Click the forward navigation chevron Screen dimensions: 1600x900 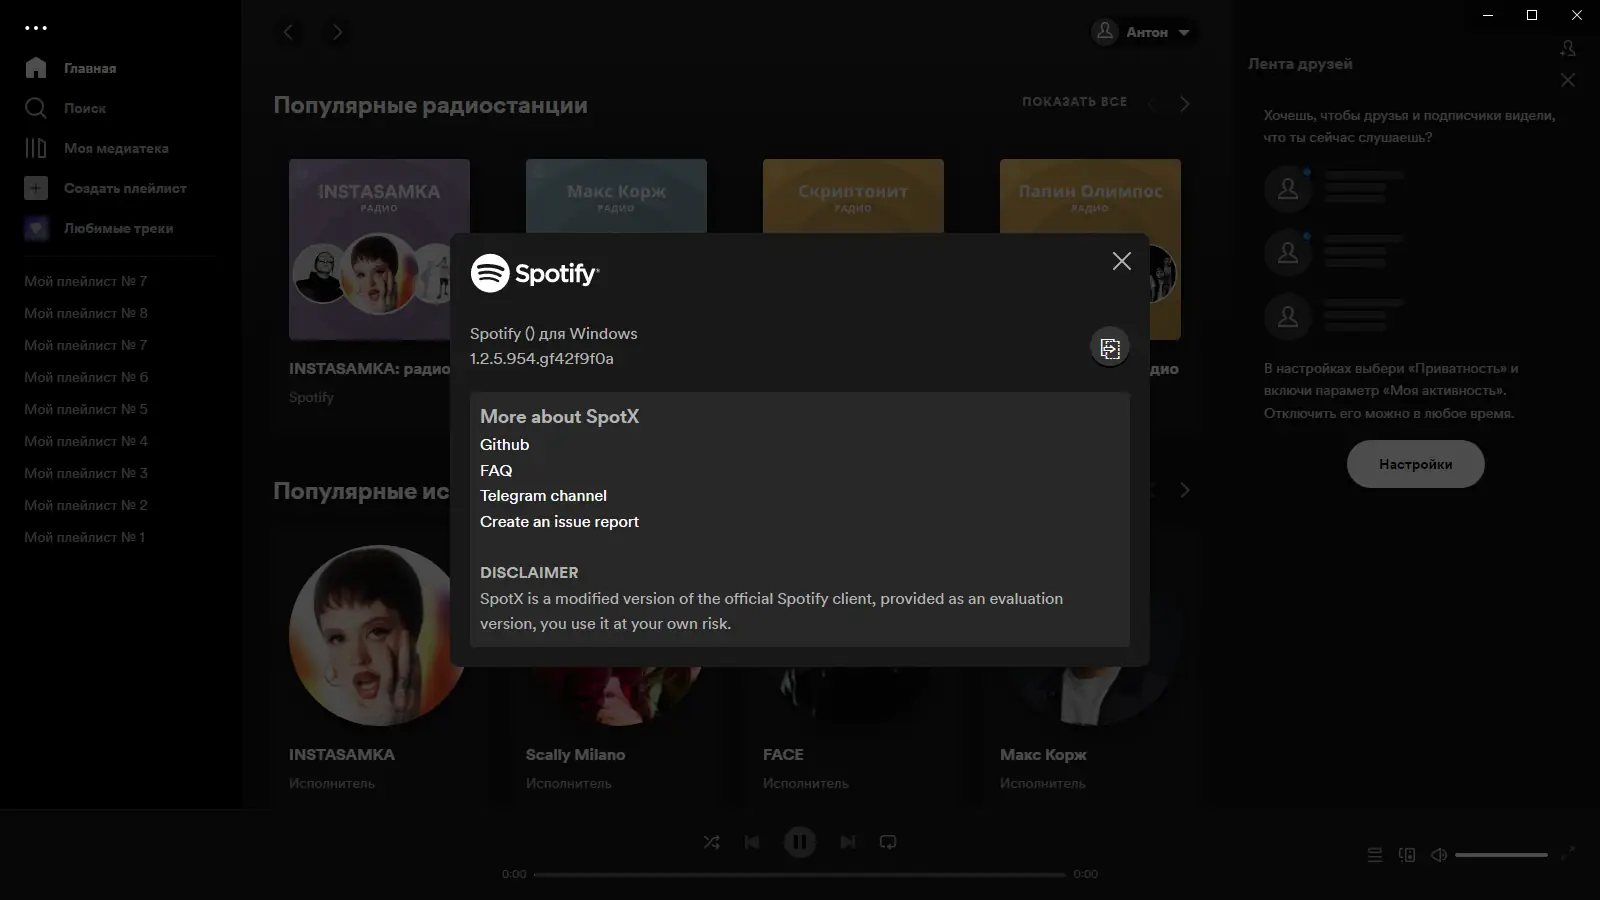pyautogui.click(x=337, y=32)
